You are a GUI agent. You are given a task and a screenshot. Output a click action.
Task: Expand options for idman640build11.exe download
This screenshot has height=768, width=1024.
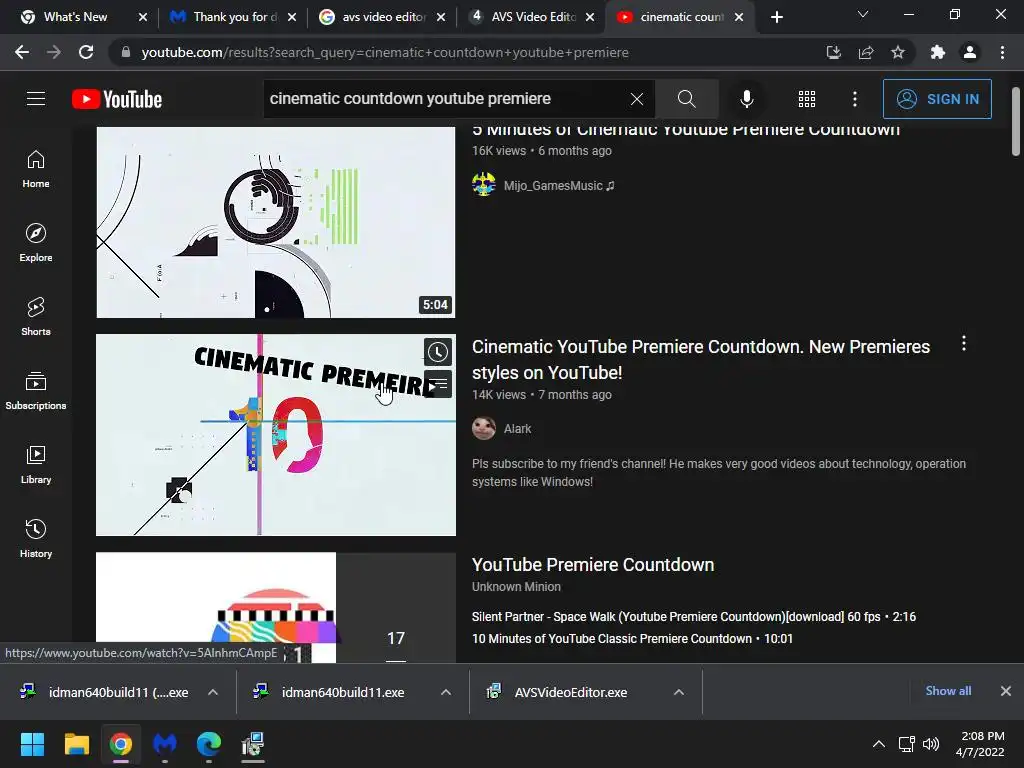446,692
